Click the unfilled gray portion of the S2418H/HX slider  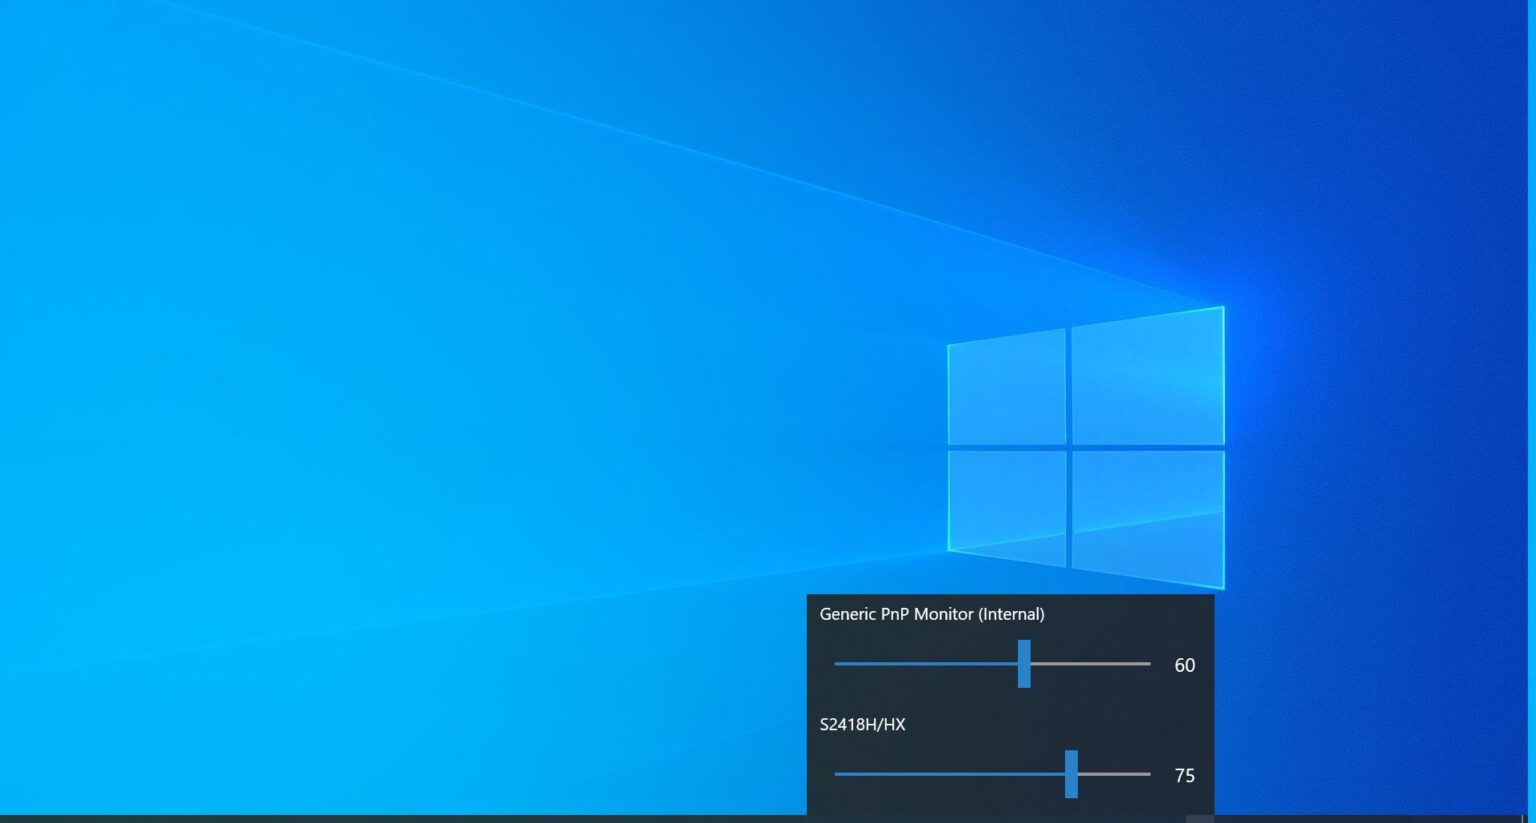click(x=1115, y=774)
